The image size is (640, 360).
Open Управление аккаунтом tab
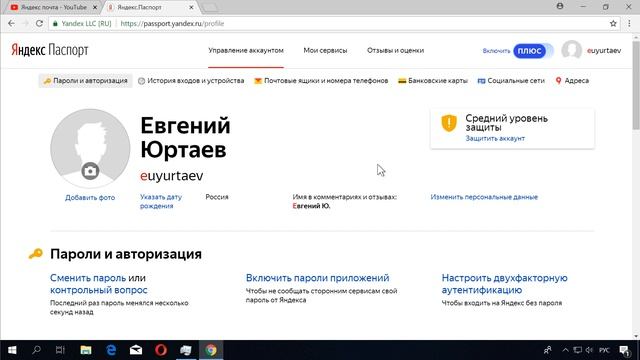(246, 51)
